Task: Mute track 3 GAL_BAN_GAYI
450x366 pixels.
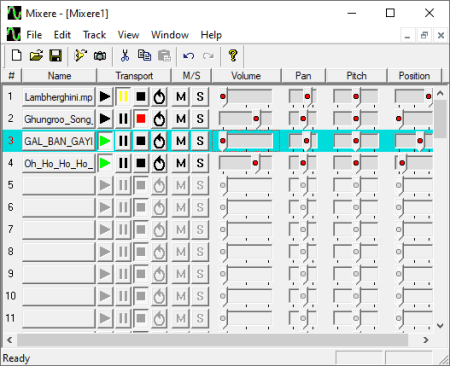Action: point(181,141)
